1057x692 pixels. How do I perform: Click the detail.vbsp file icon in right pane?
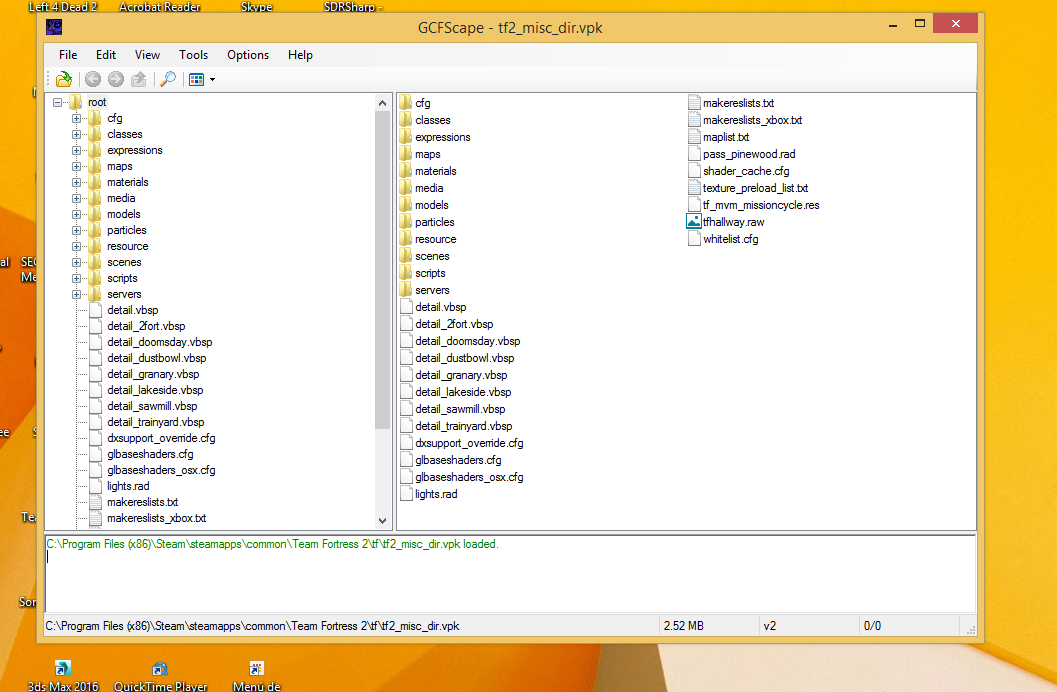406,307
